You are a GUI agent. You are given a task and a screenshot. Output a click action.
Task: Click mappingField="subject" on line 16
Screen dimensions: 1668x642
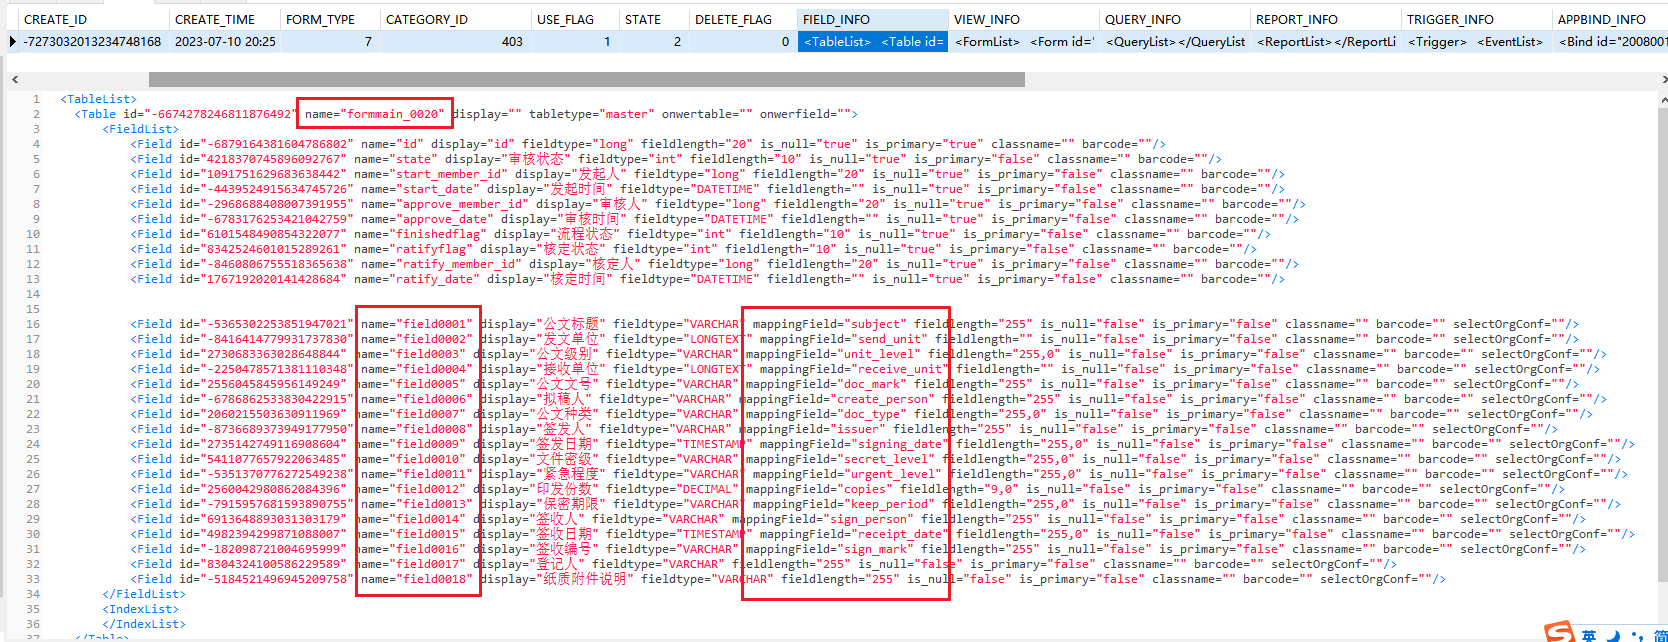[830, 324]
